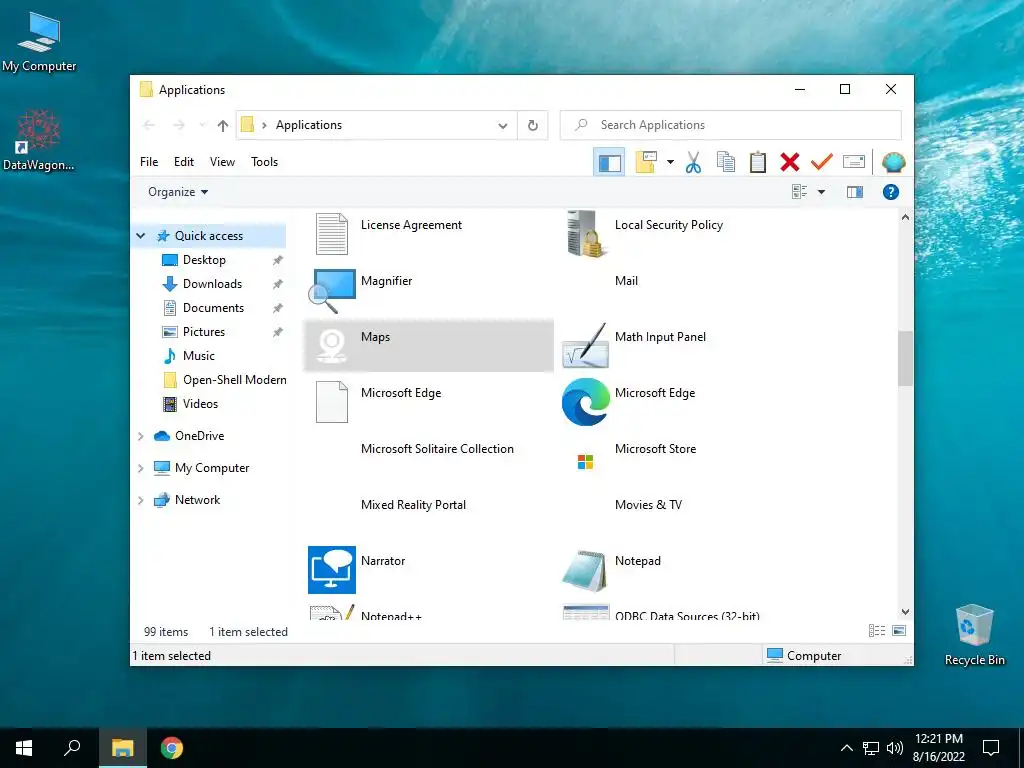Collapse the Quick access tree node
The width and height of the screenshot is (1024, 768).
coord(140,236)
